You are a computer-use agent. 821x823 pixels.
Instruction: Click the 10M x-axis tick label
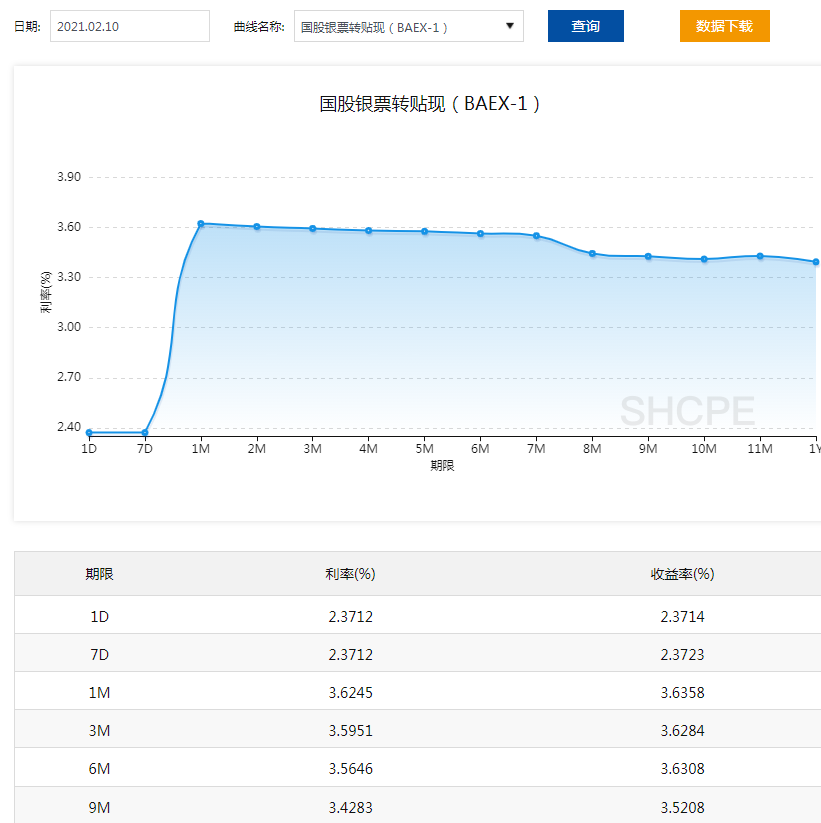point(704,449)
